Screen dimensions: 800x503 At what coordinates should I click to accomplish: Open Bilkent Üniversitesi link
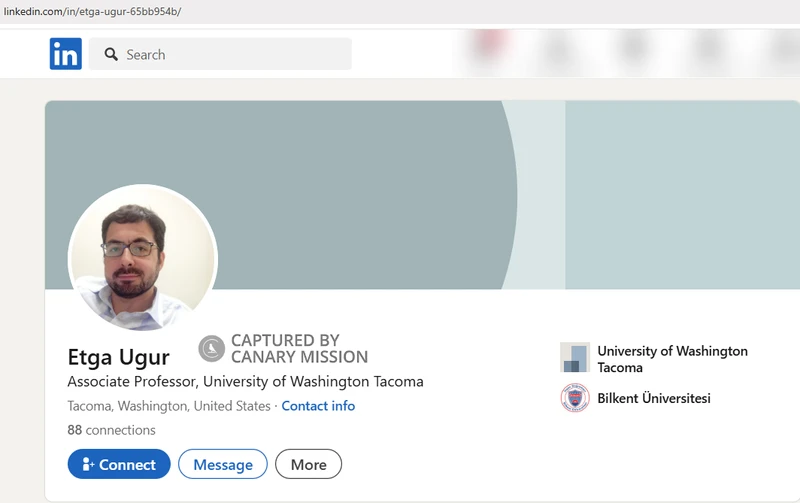pyautogui.click(x=654, y=398)
